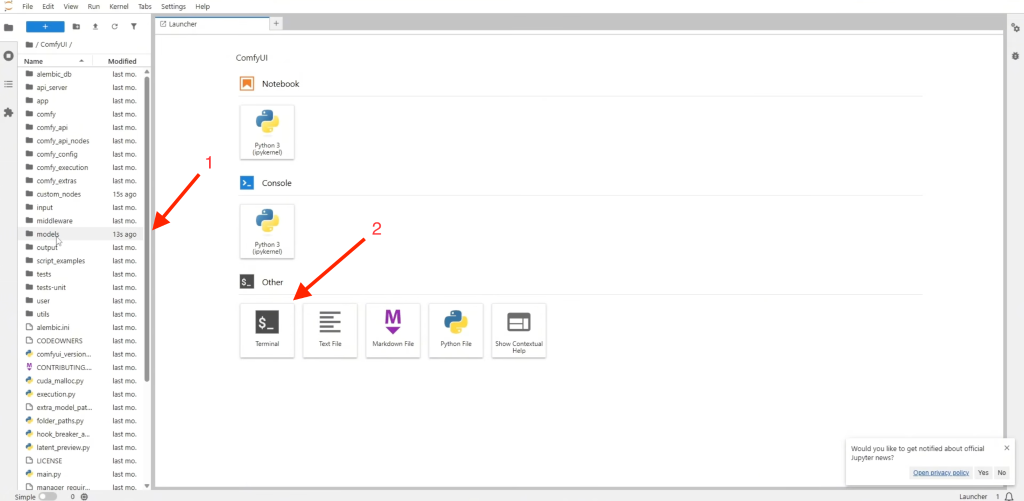Select the cuda_malloc.py file

click(x=81, y=380)
